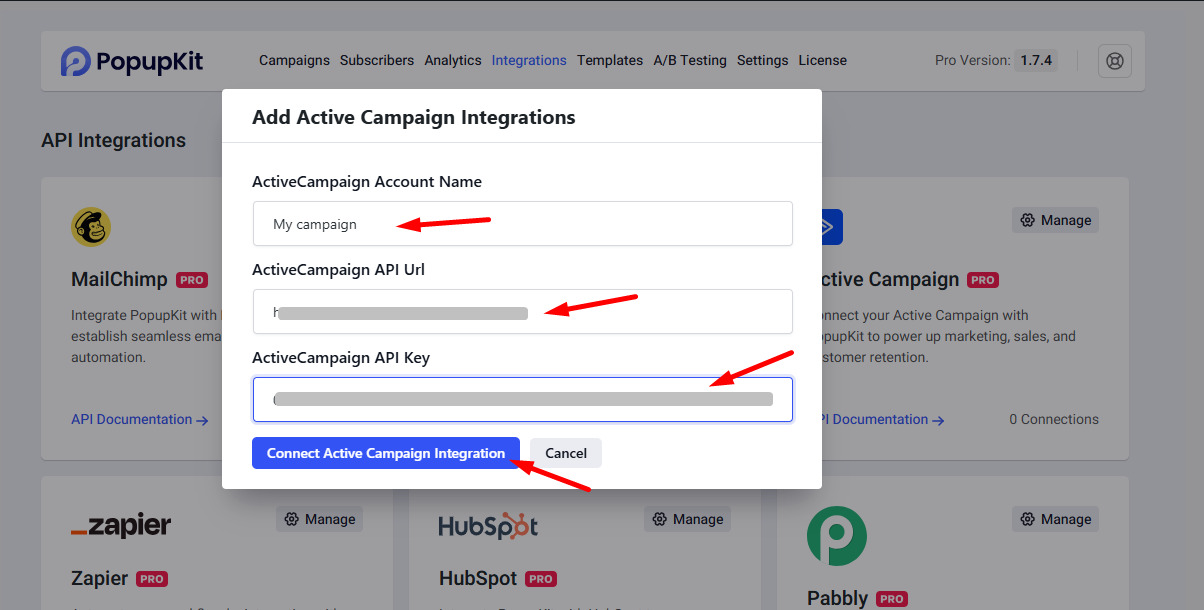Click the circular icon near the version number
Viewport: 1204px width, 610px height.
(x=1114, y=60)
